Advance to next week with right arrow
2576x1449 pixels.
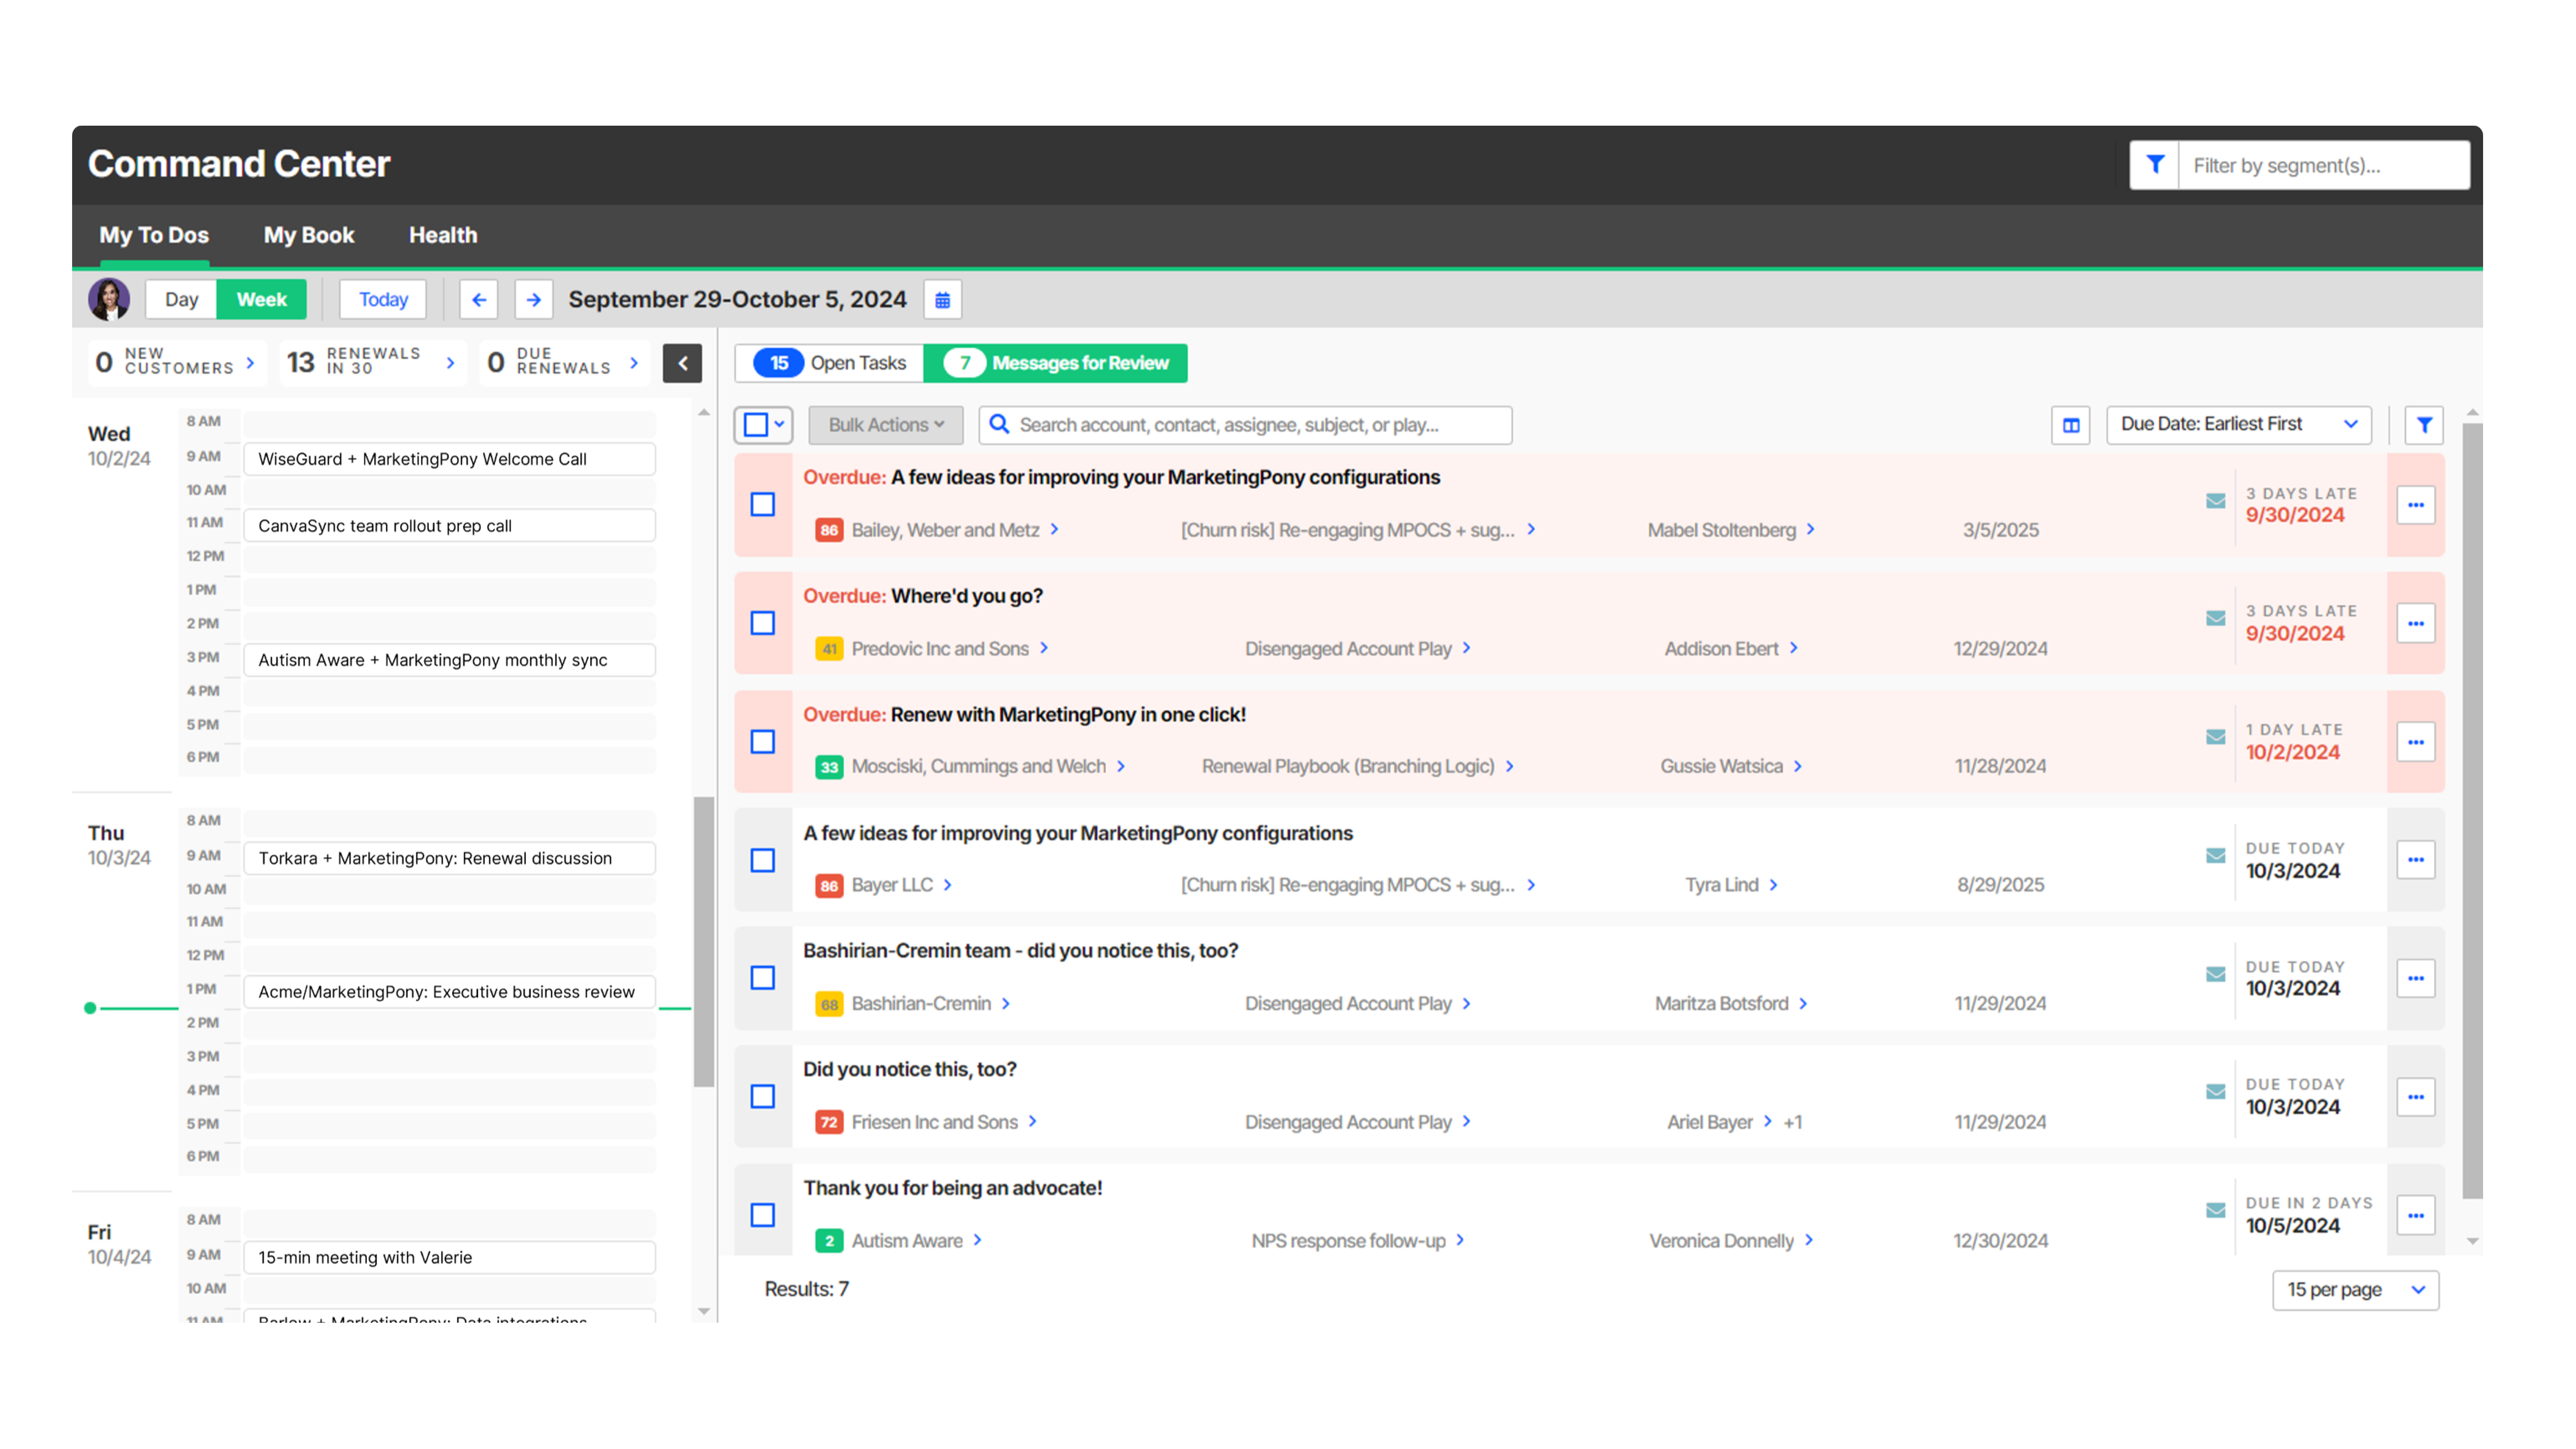tap(533, 300)
